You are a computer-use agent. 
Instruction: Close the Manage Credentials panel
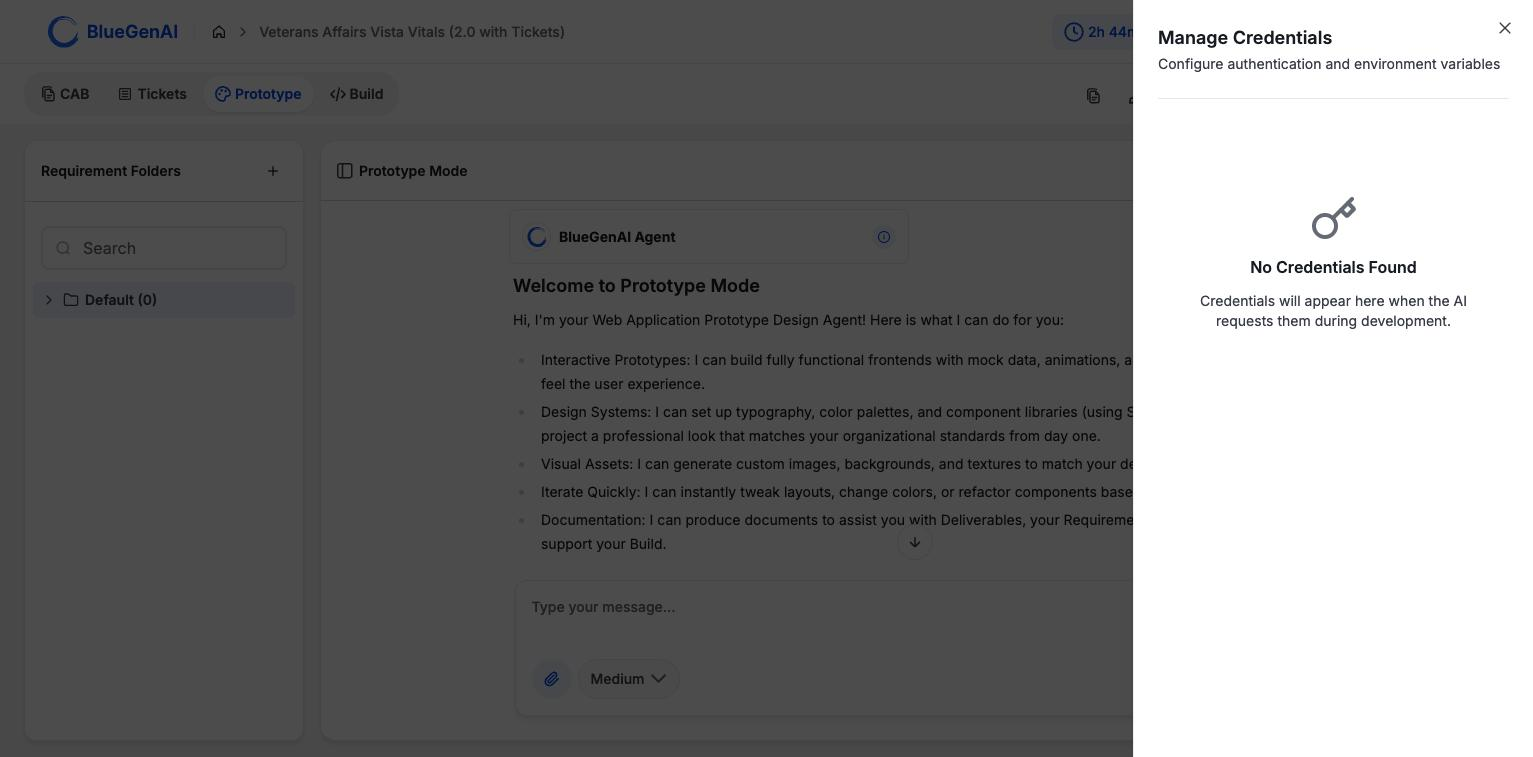[1505, 28]
